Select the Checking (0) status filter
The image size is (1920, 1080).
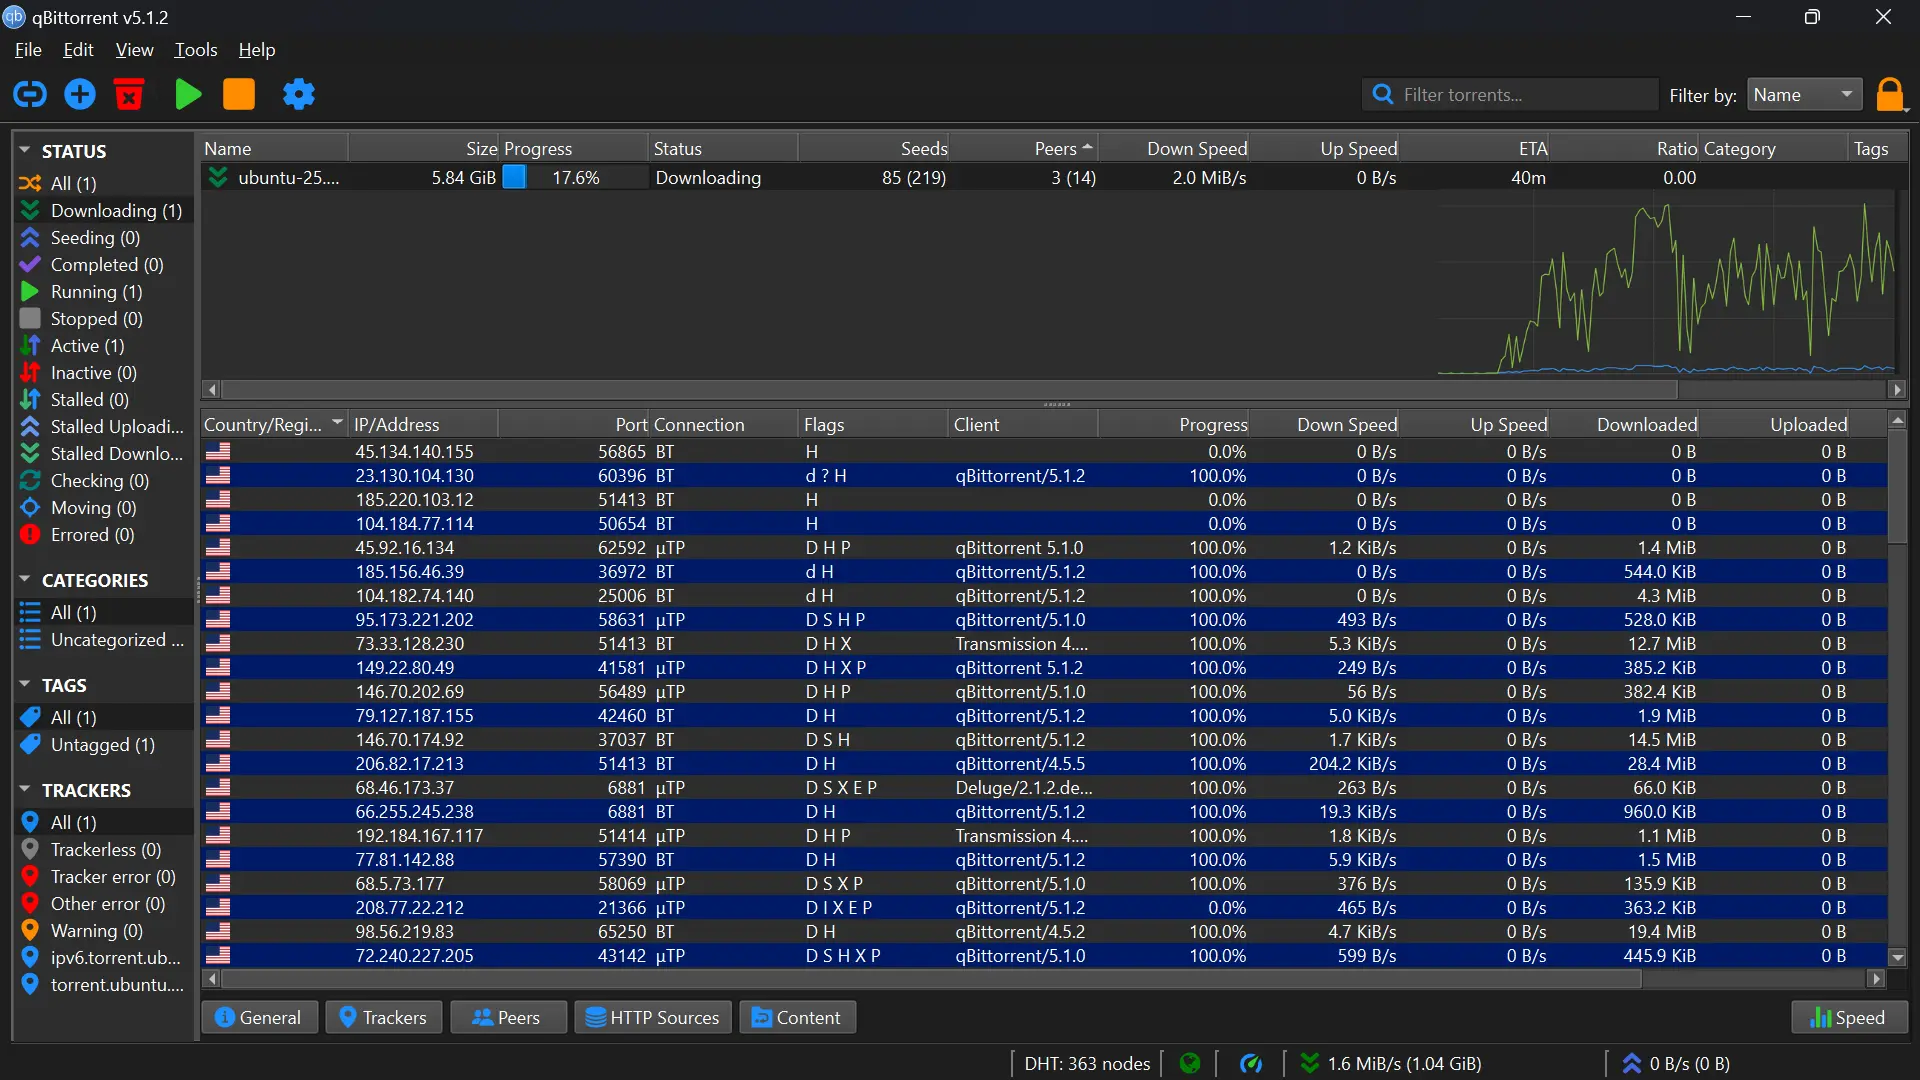[x=104, y=480]
